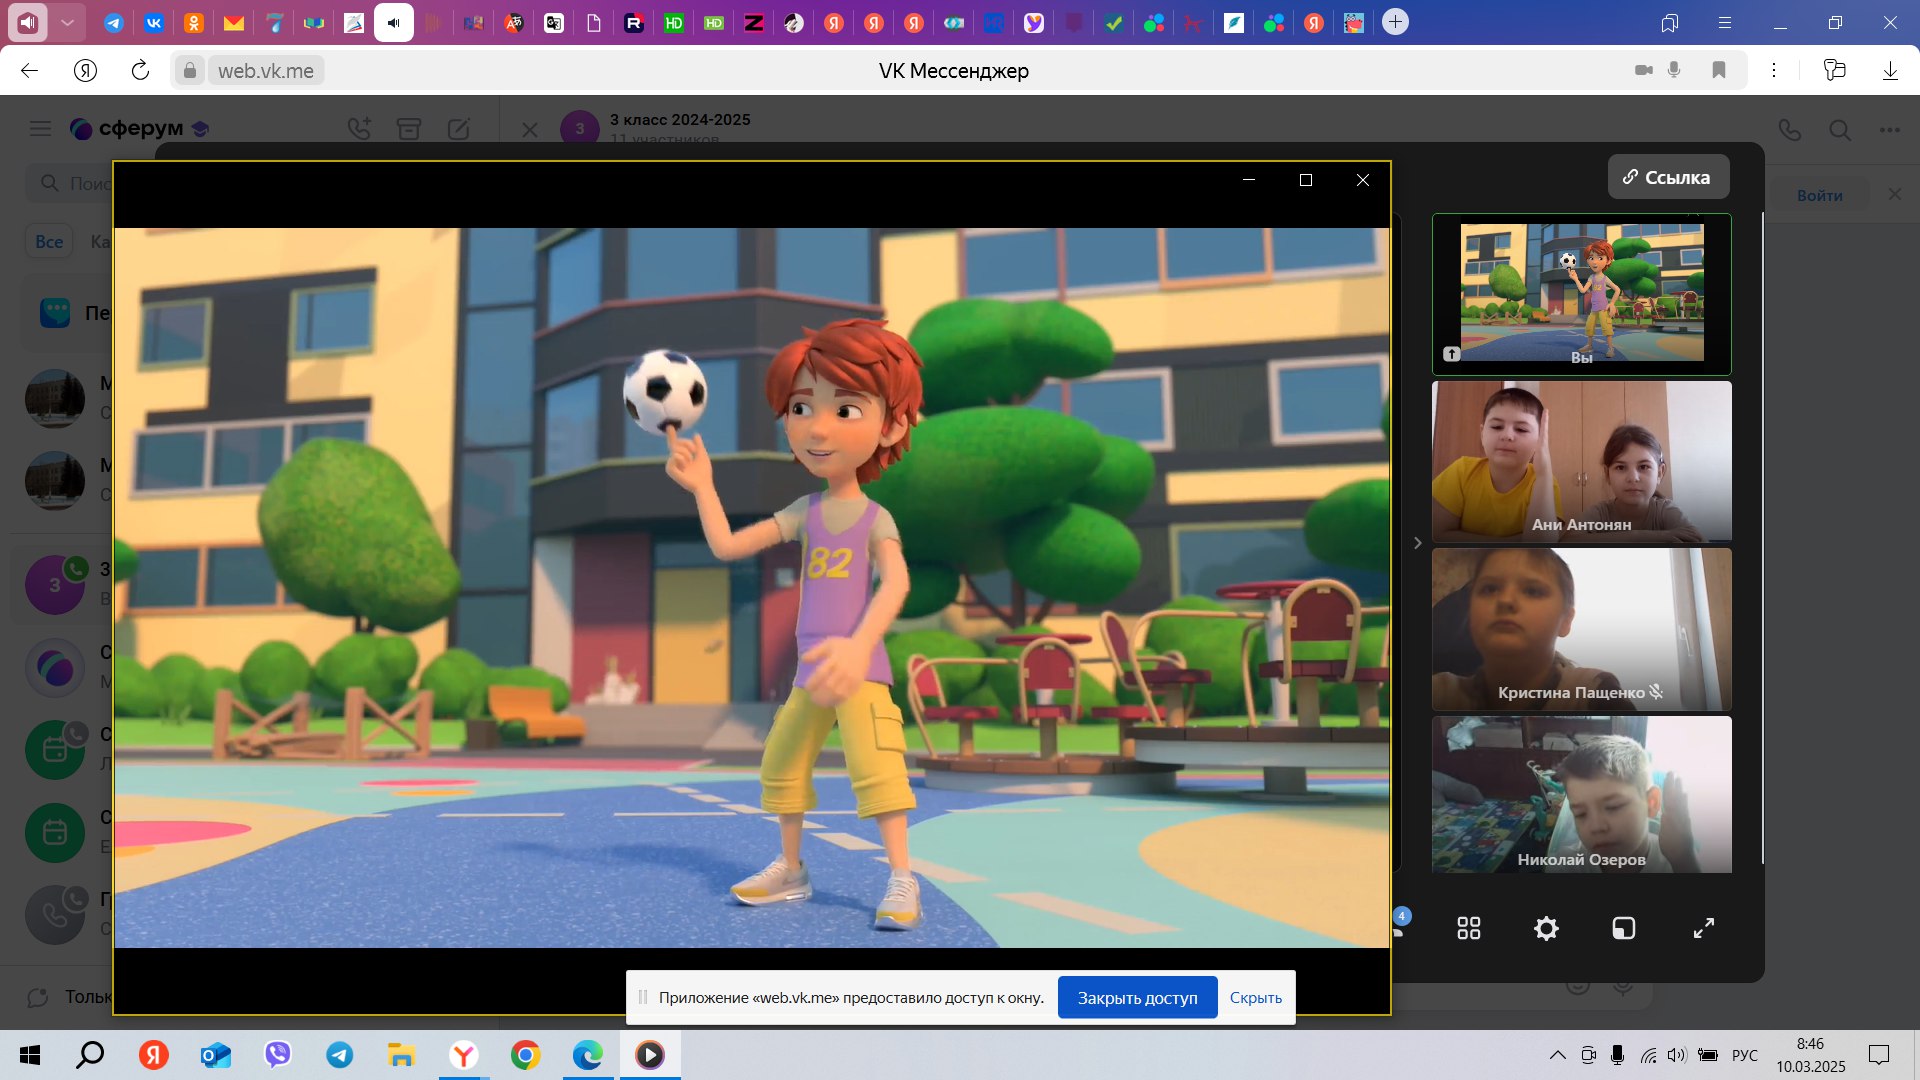
Task: Select your own shared screen thumbnail labeled Вы
Action: tap(1581, 294)
